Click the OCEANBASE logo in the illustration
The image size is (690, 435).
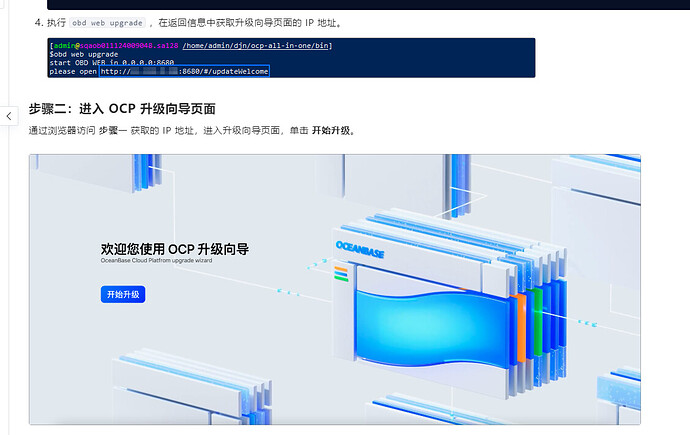coord(360,249)
